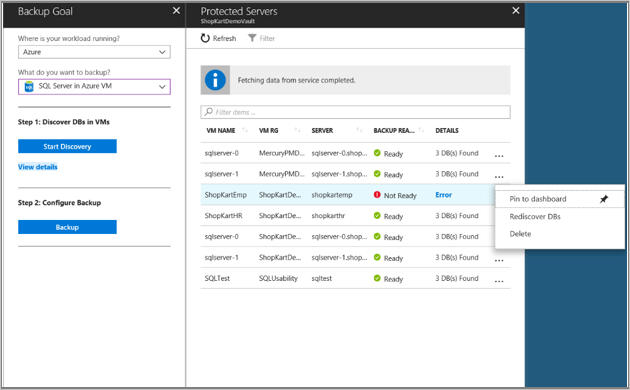Click the red Not Ready status icon

(377, 195)
